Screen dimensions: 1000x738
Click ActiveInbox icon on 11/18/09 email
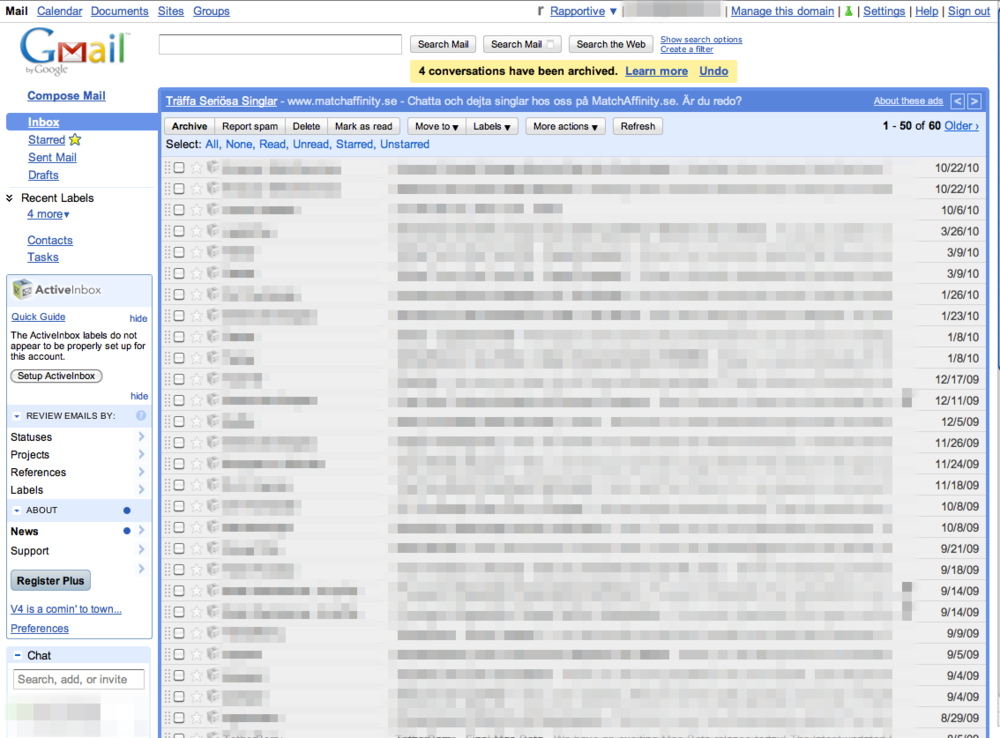(213, 483)
